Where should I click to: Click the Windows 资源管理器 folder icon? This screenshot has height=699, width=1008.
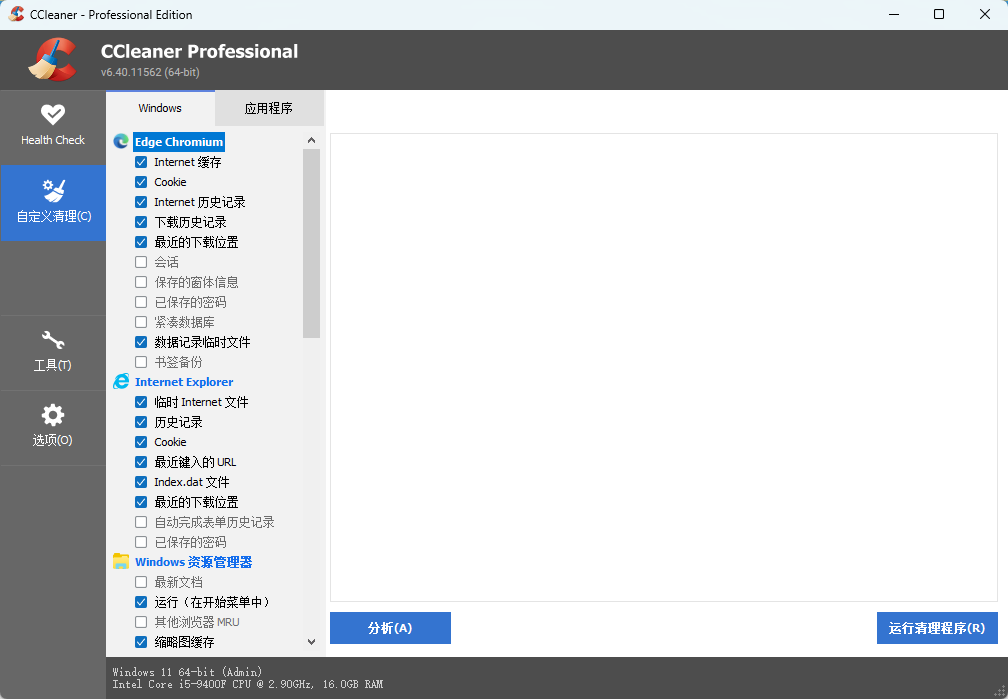click(121, 561)
